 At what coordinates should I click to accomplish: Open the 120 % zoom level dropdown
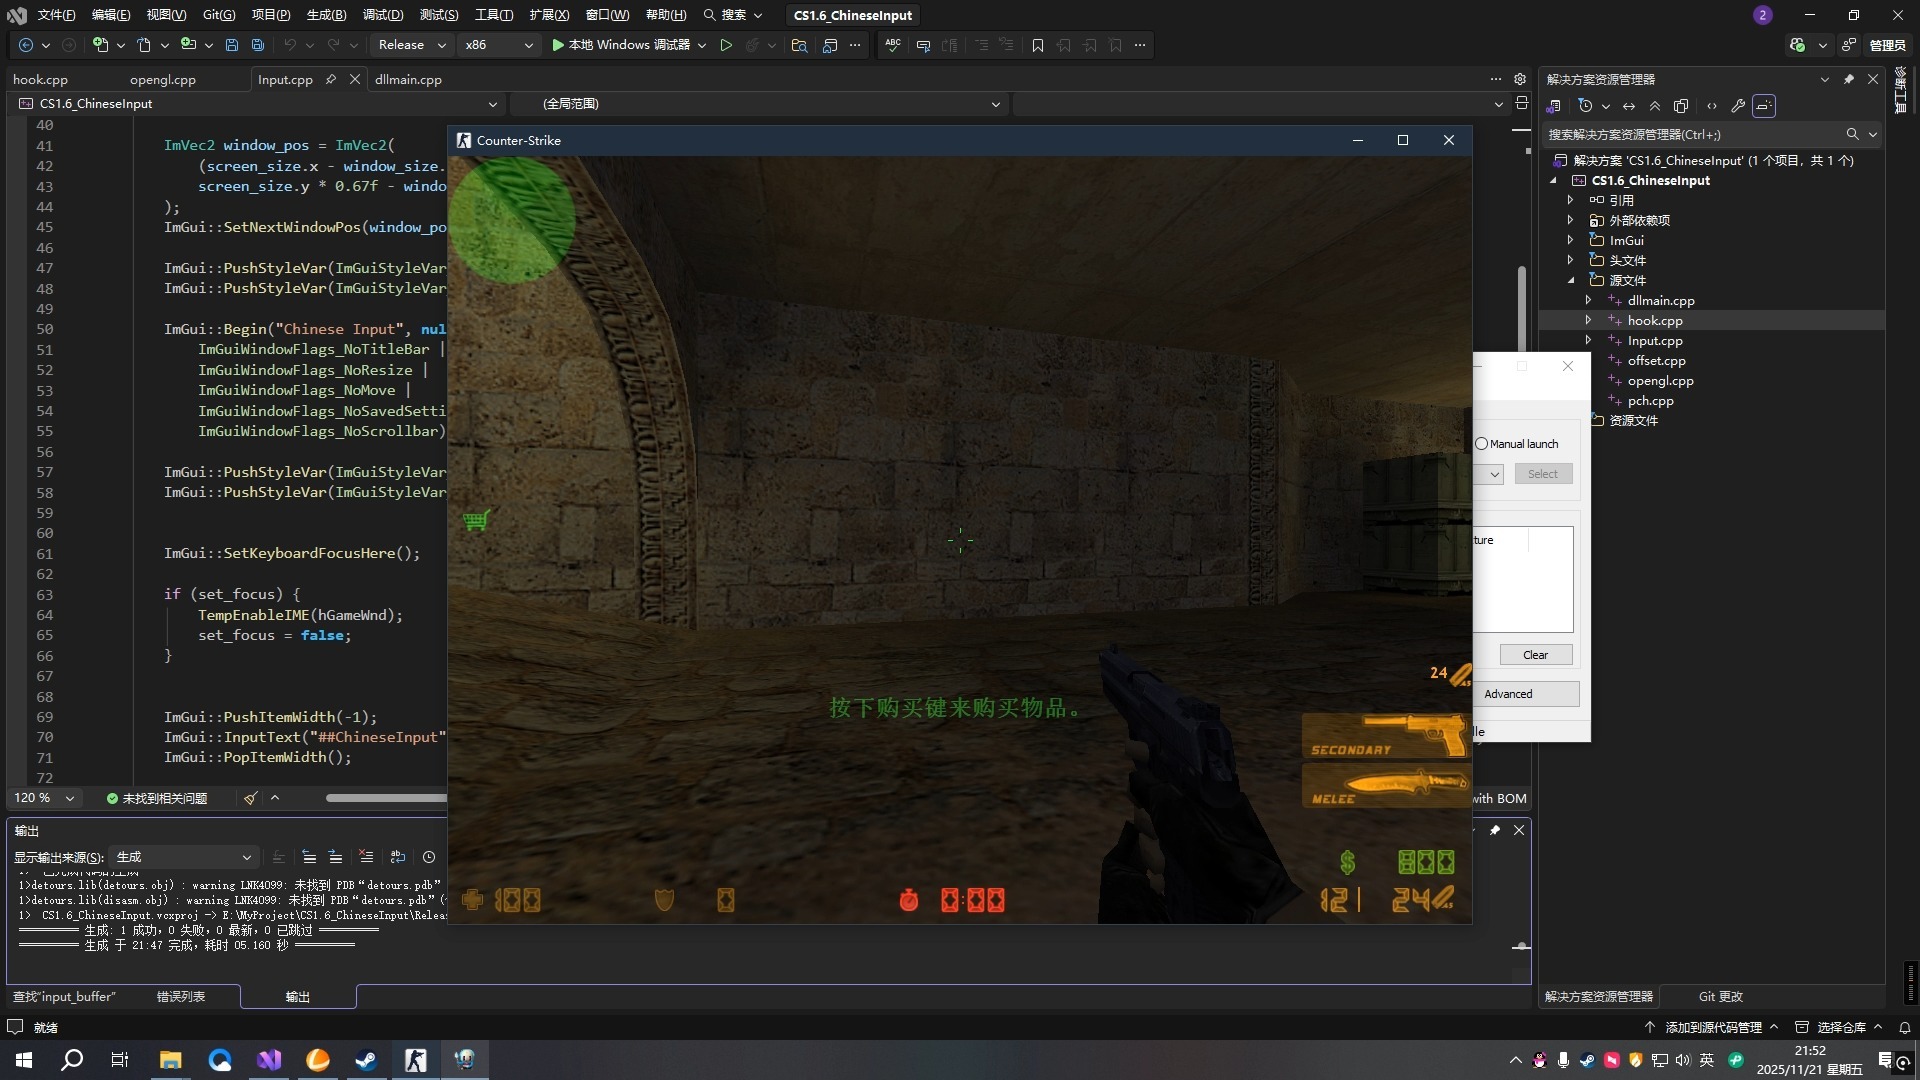coord(44,798)
